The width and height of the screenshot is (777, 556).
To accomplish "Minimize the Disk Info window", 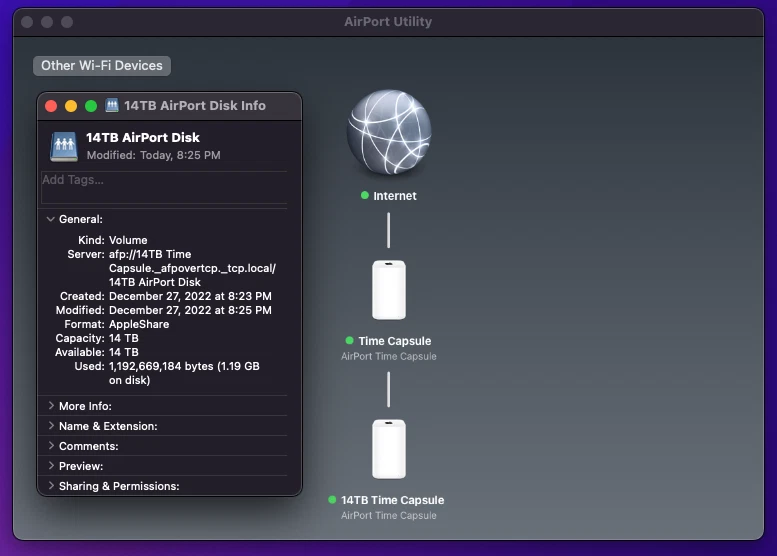I will coord(71,106).
